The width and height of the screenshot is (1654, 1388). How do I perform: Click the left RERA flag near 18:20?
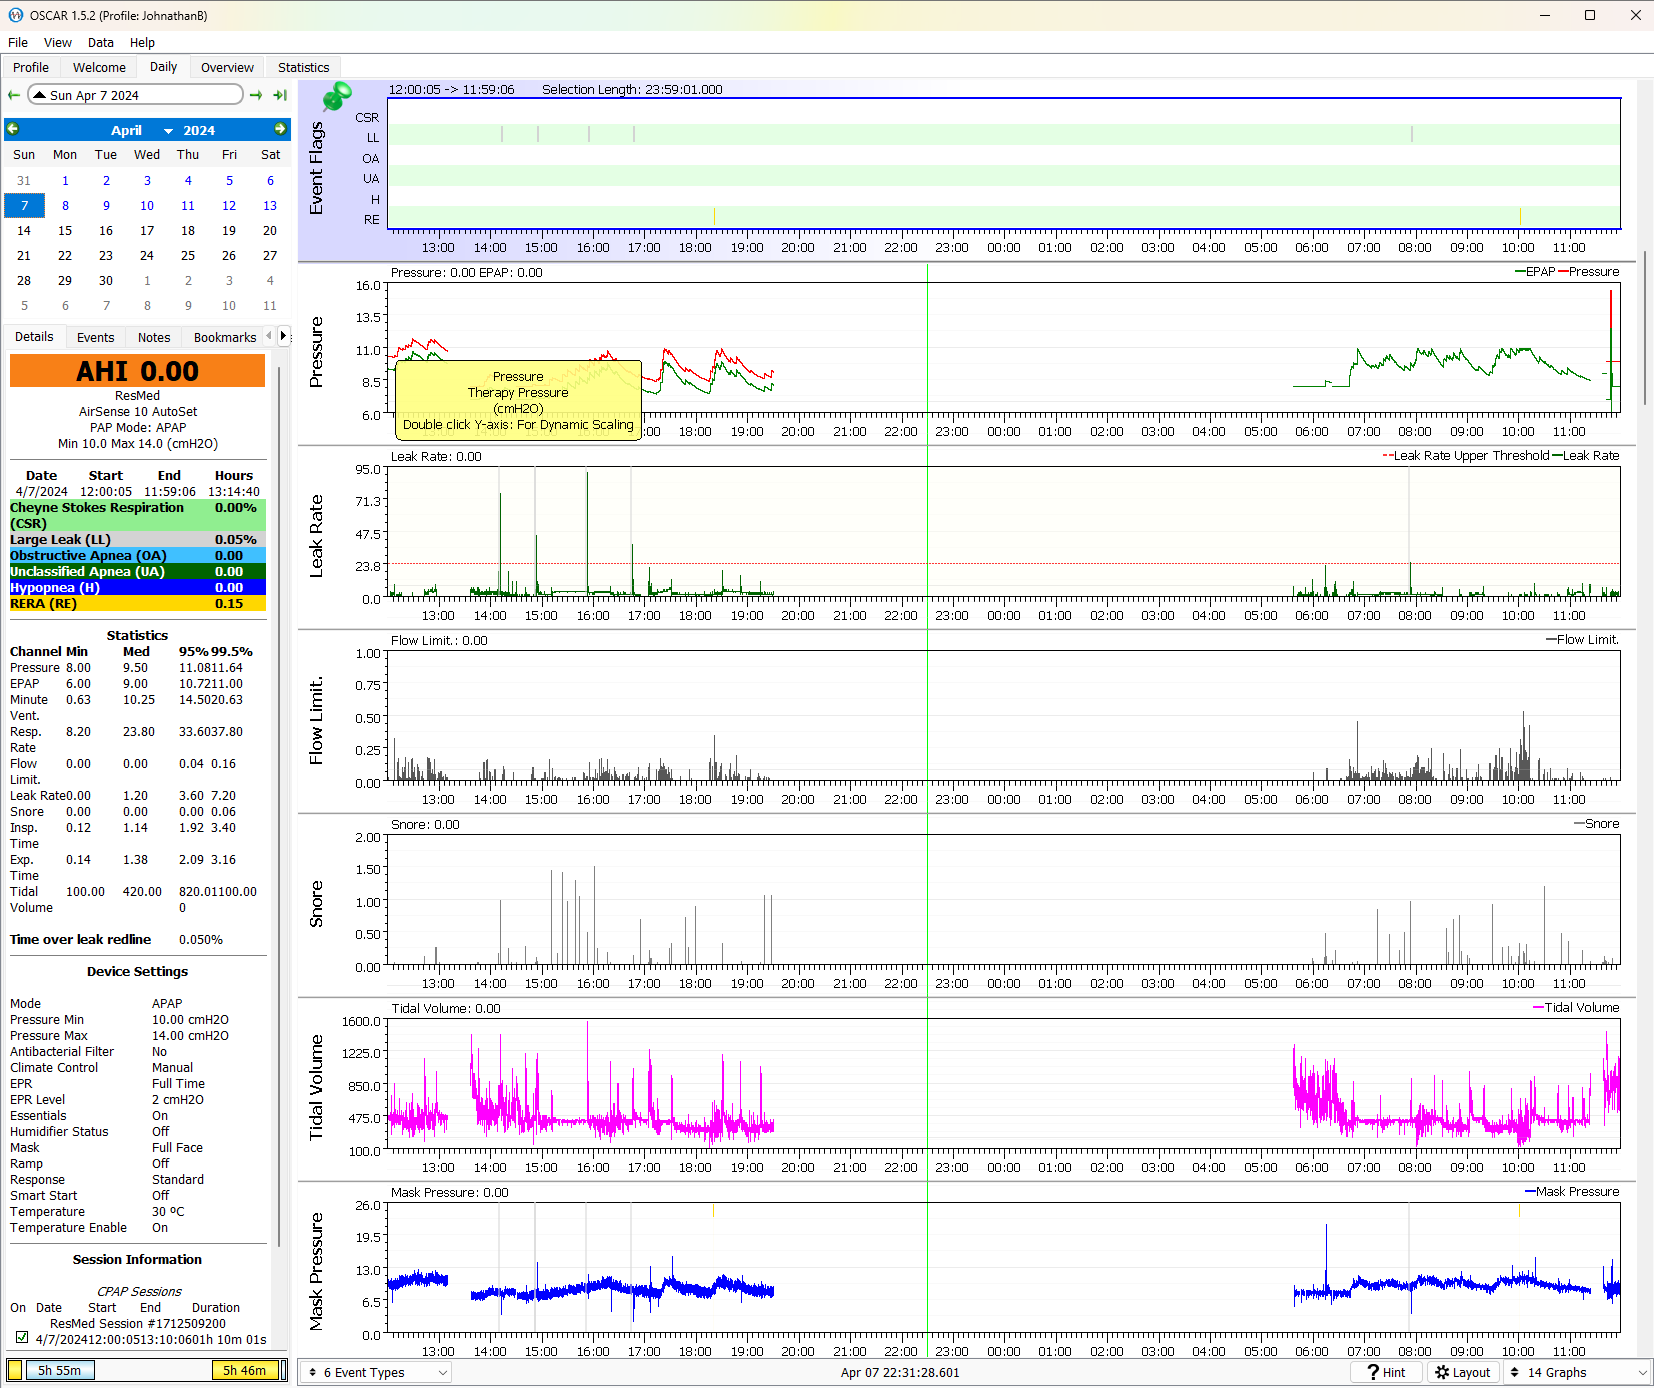click(714, 216)
